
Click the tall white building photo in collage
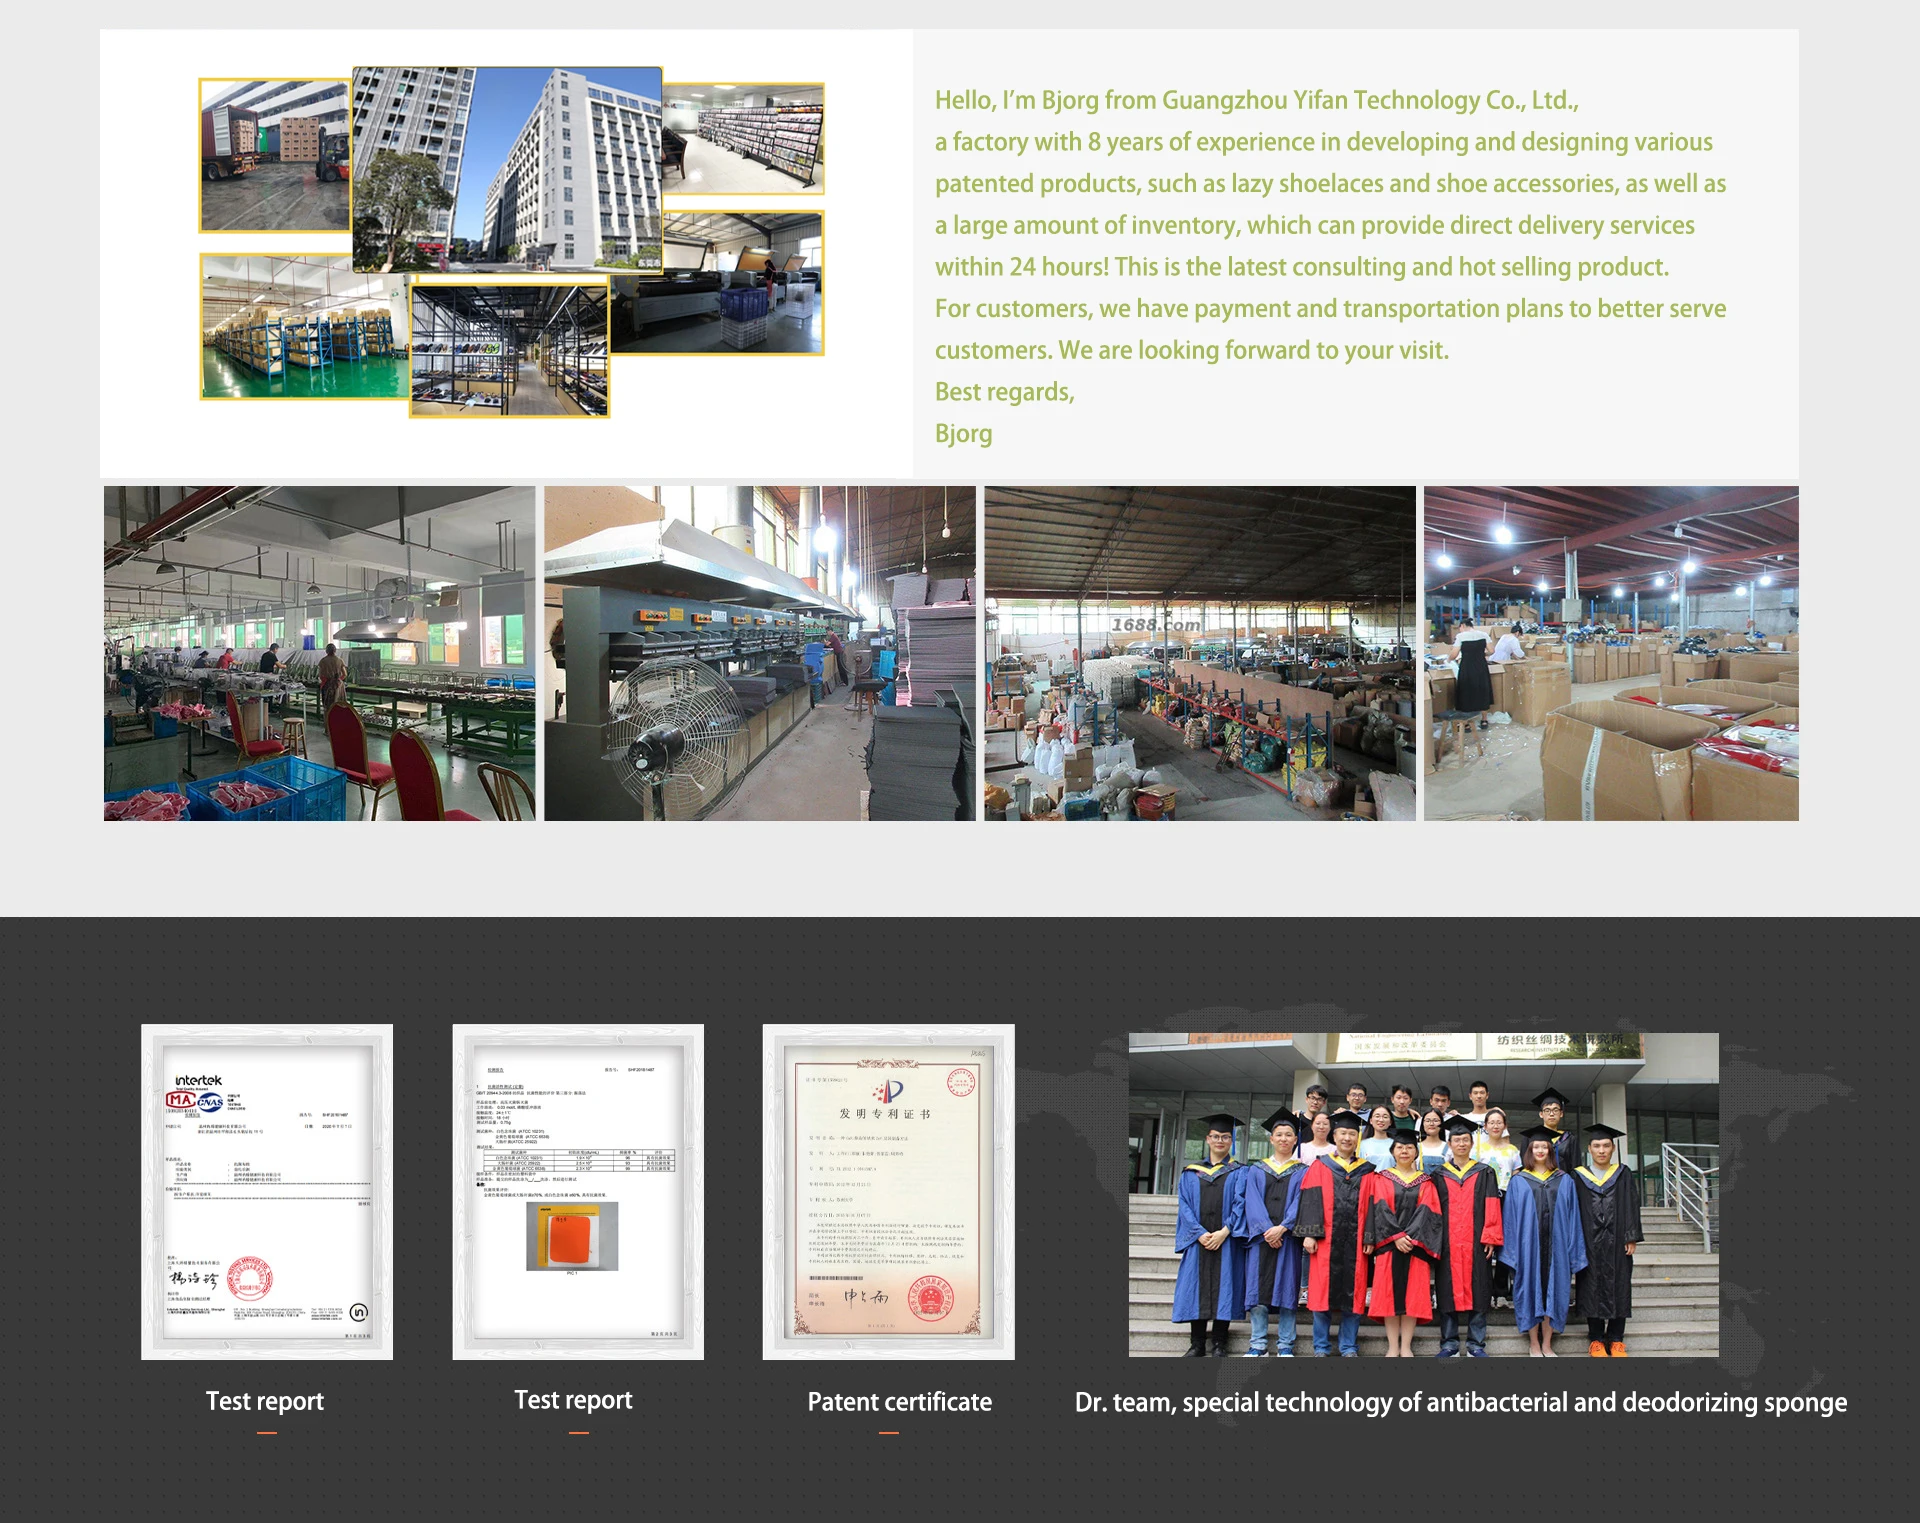507,168
